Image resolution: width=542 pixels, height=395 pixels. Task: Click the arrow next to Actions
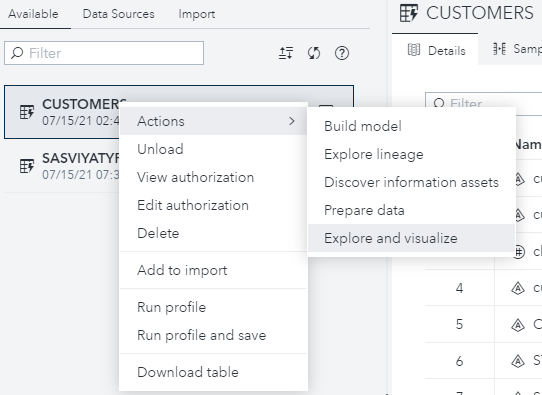pos(292,121)
